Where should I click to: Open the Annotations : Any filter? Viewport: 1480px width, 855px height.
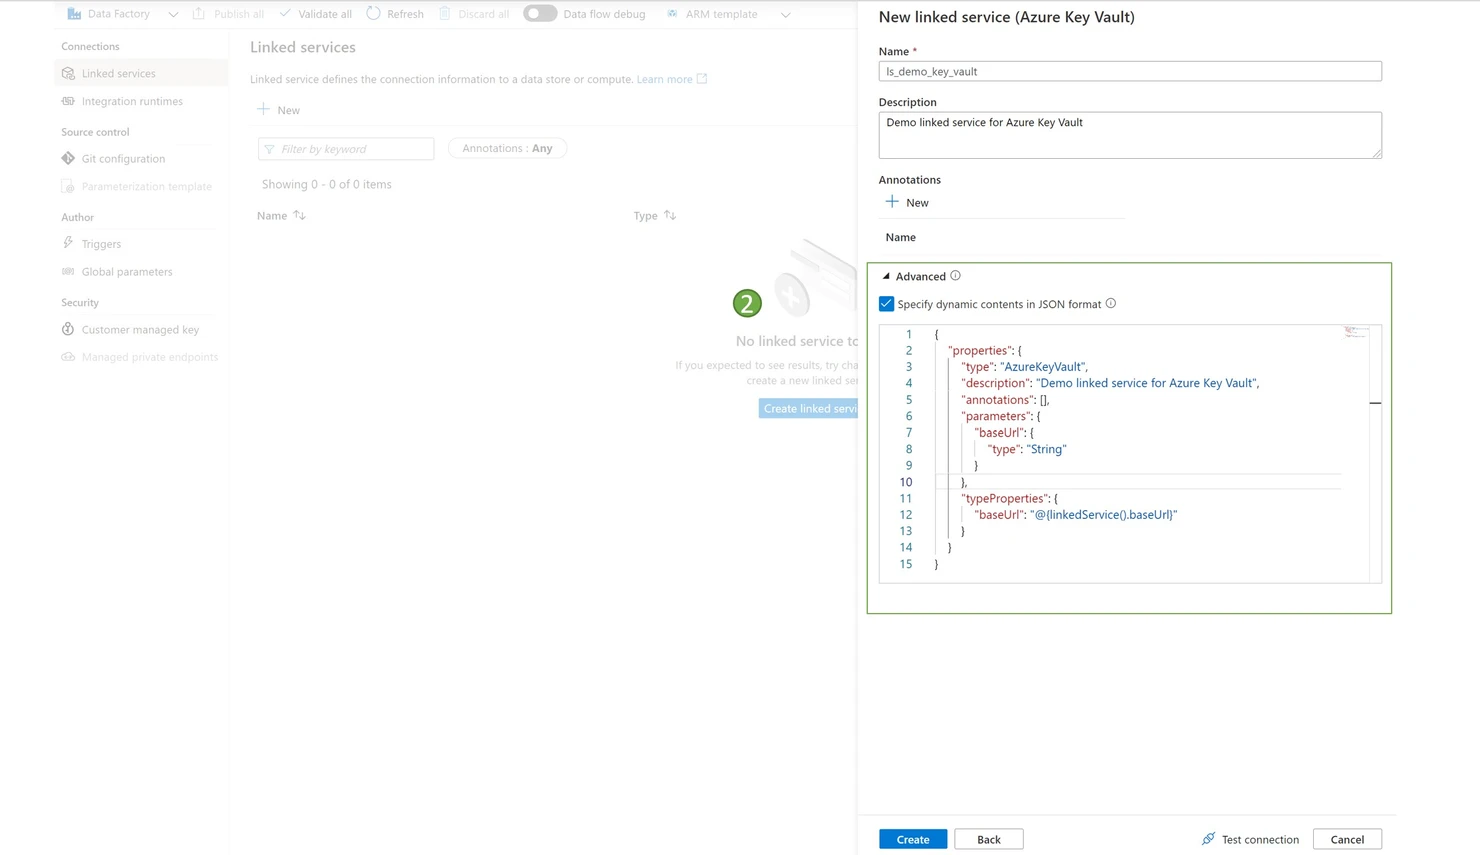click(507, 148)
